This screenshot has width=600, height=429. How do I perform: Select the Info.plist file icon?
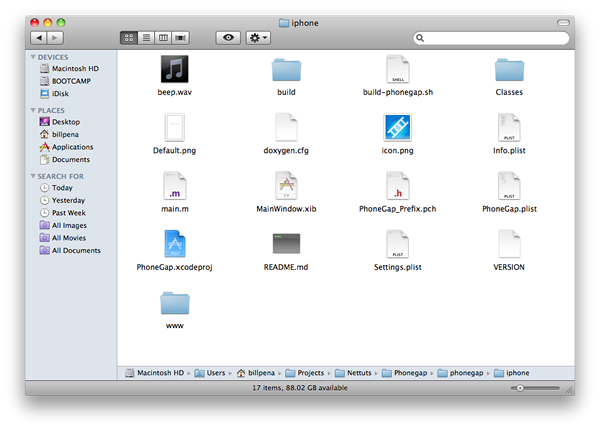(509, 127)
